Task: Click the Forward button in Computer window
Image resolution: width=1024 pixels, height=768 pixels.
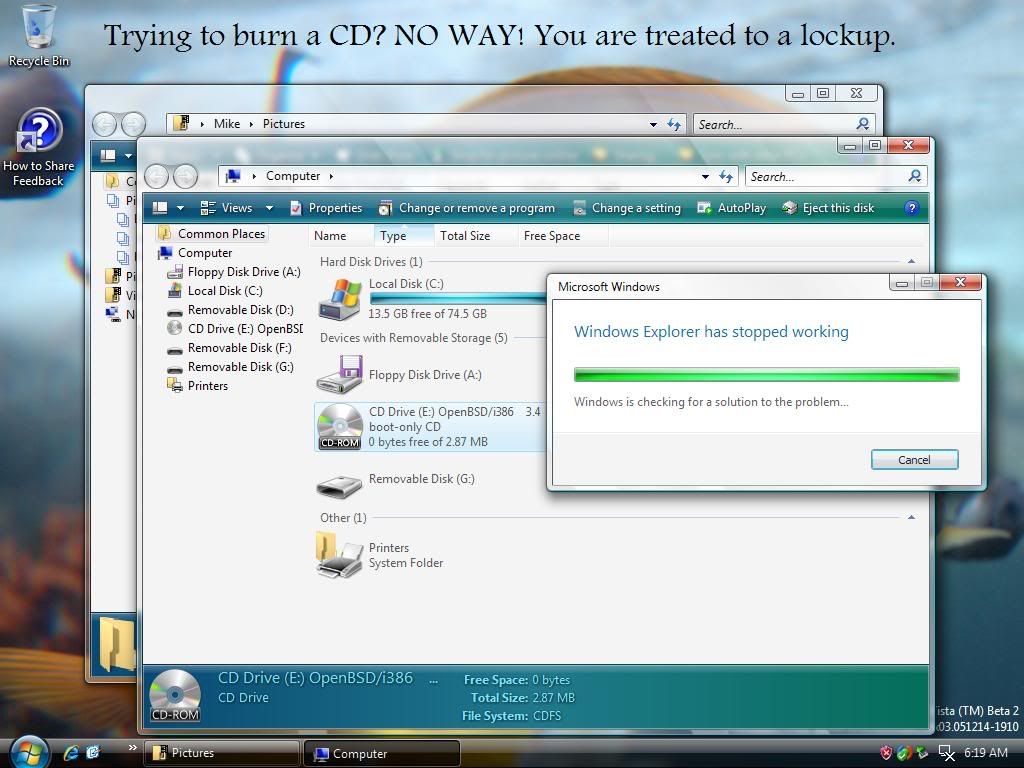Action: (185, 176)
